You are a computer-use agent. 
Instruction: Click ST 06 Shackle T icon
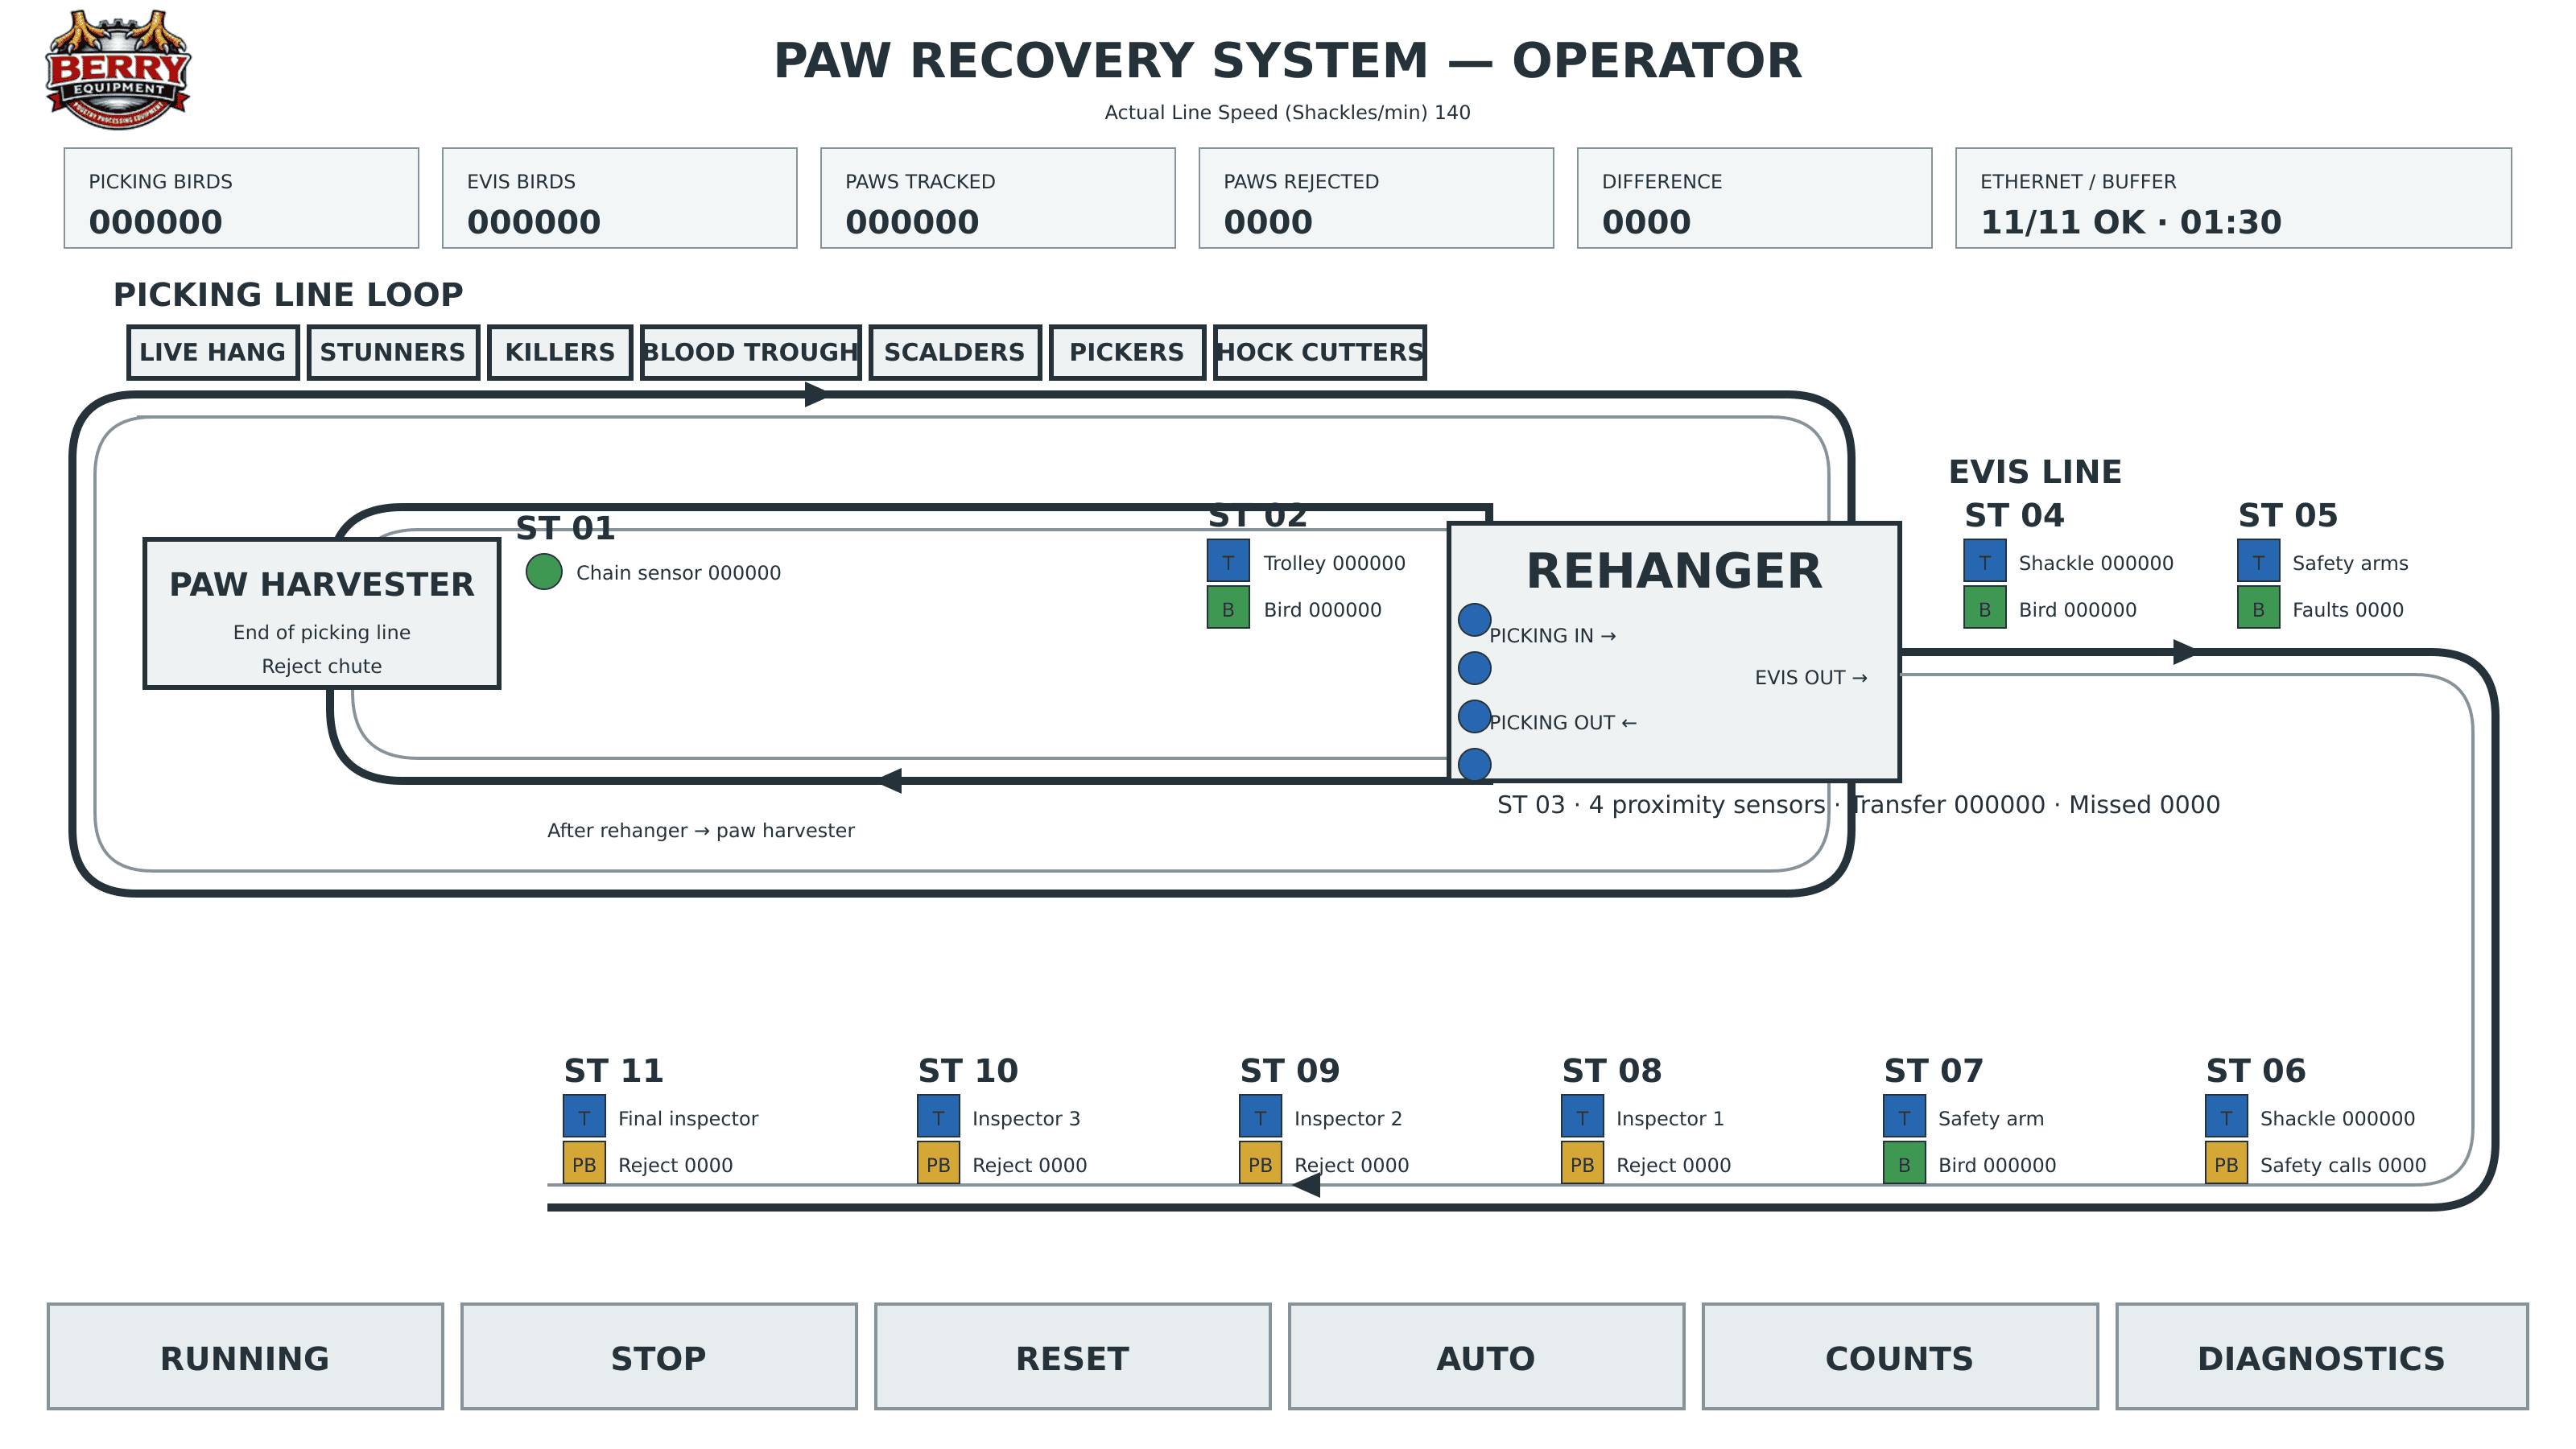(2227, 1116)
